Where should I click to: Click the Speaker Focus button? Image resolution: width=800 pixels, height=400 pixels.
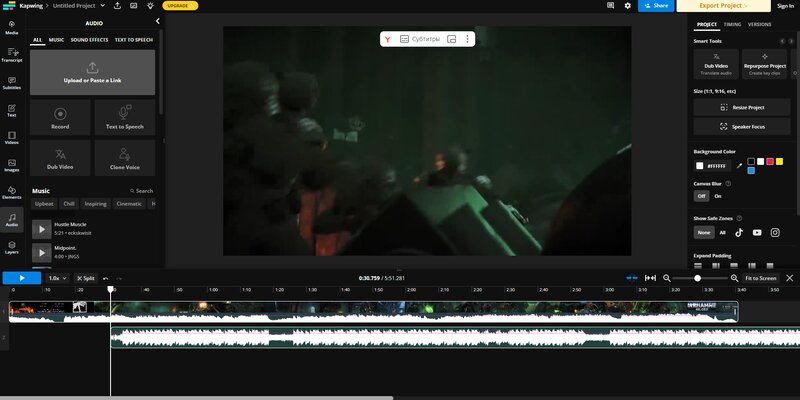(x=742, y=127)
